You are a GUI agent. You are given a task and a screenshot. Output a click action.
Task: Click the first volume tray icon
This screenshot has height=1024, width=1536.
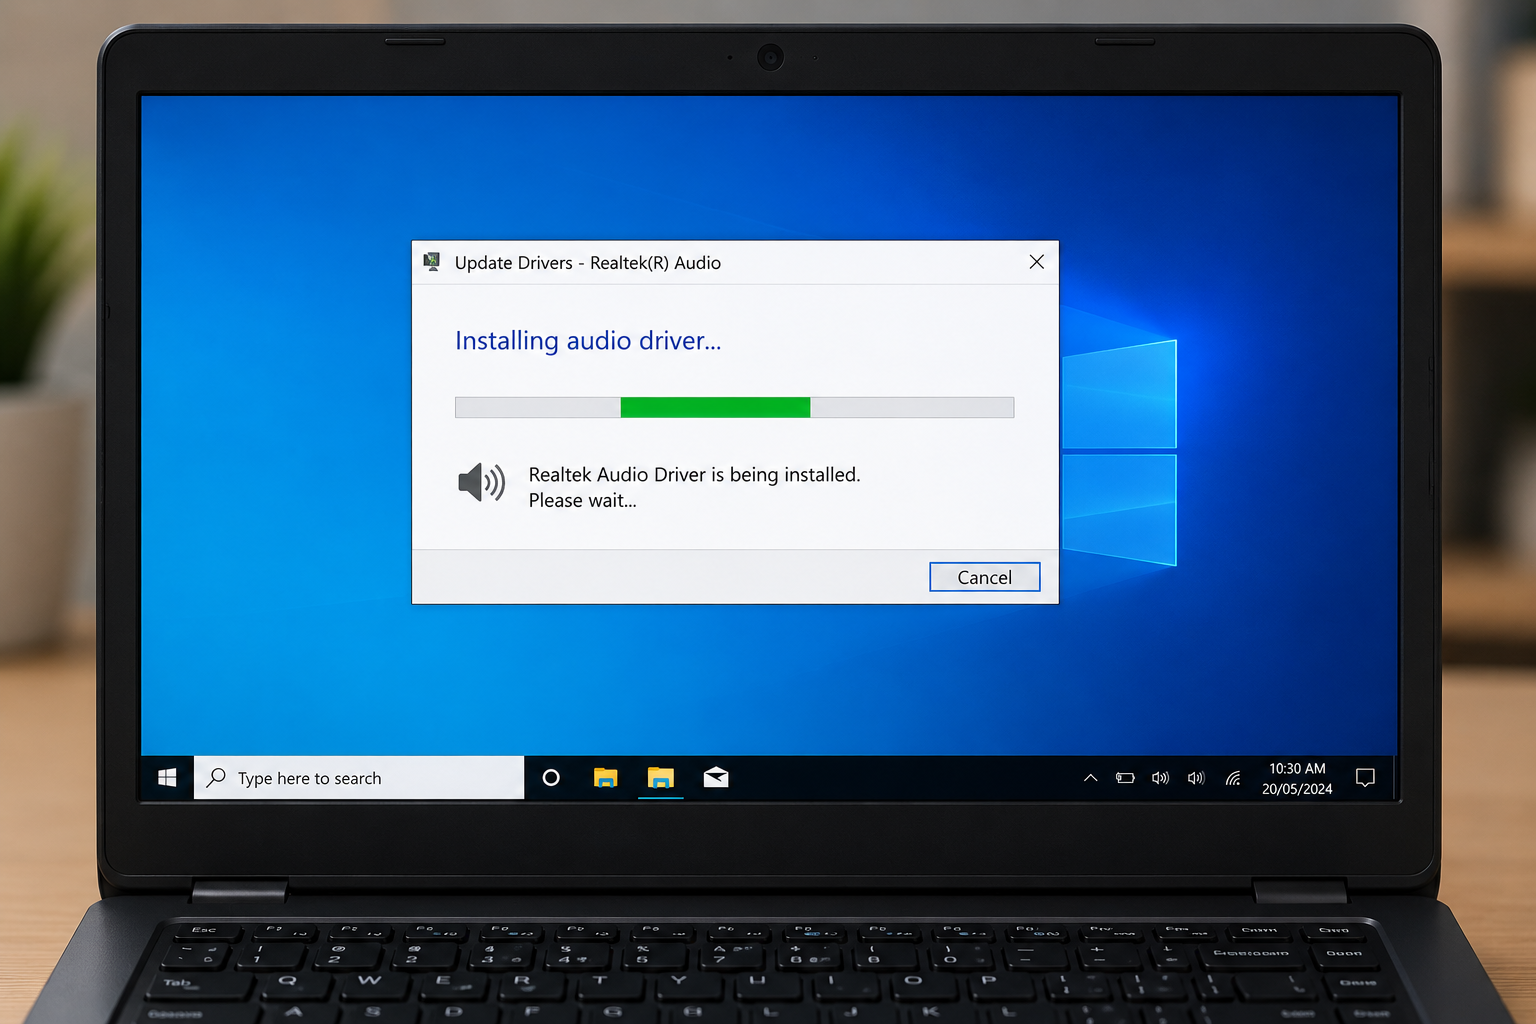(x=1160, y=778)
